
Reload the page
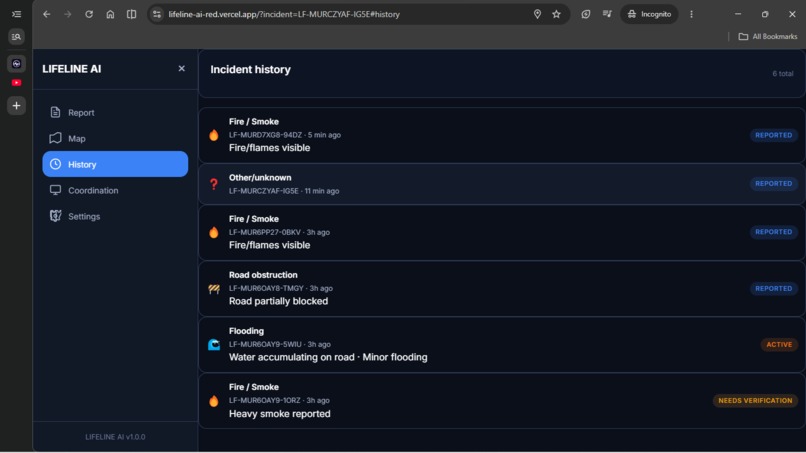click(x=89, y=14)
